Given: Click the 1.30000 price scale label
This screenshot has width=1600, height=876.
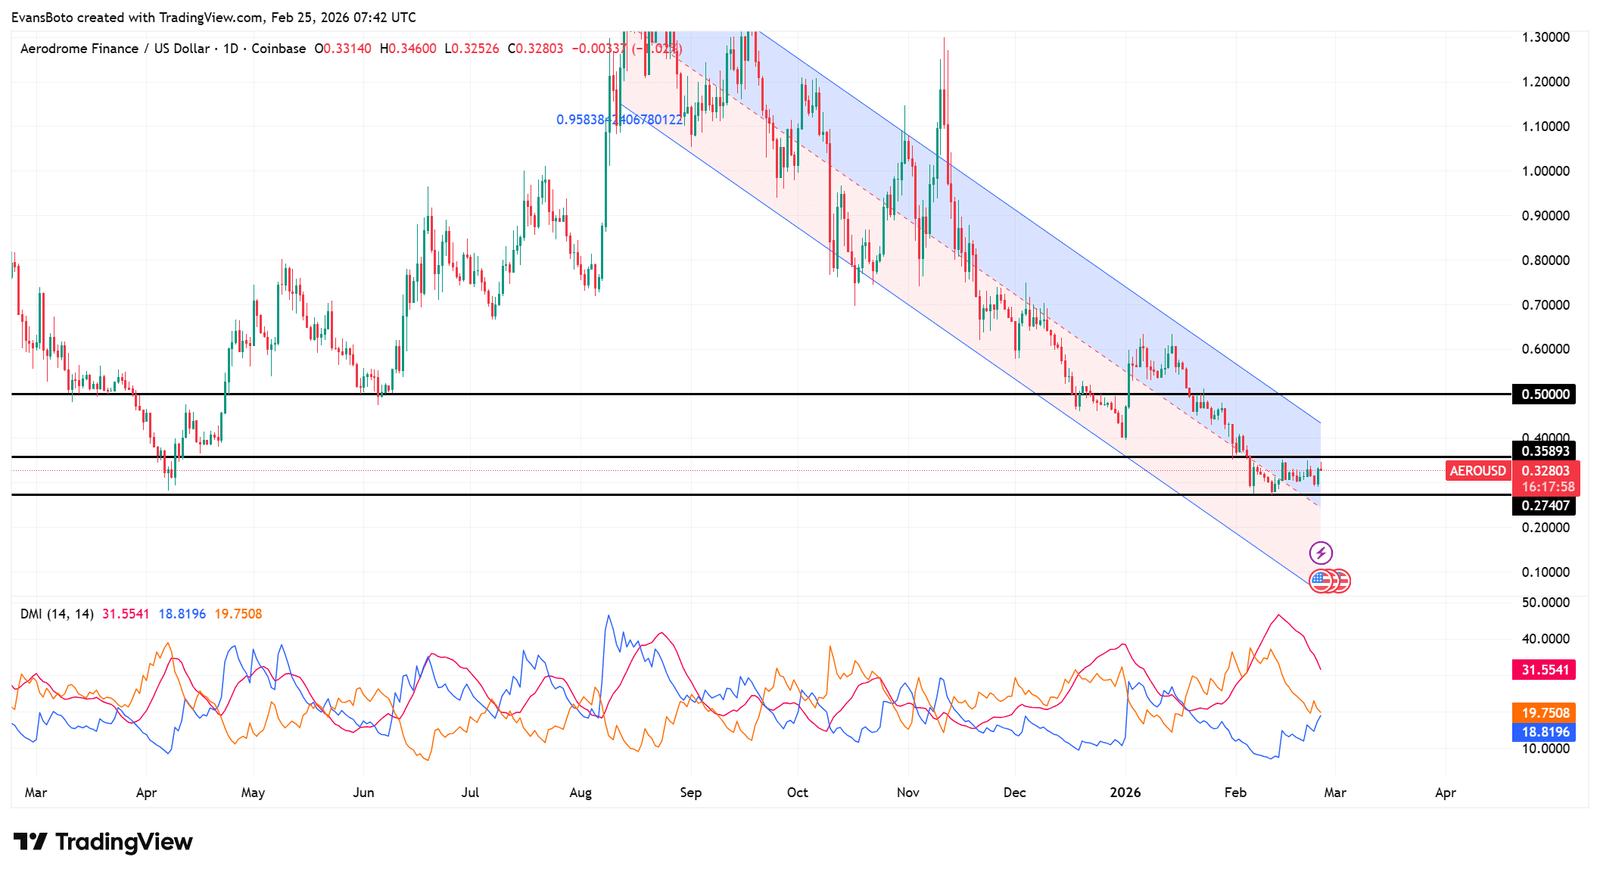Looking at the screenshot, I should pyautogui.click(x=1545, y=37).
